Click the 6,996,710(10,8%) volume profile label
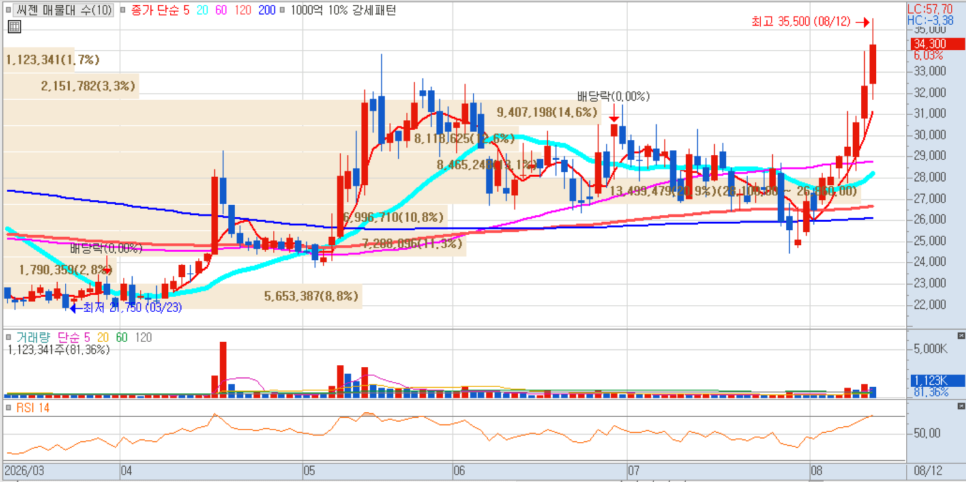This screenshot has width=966, height=482. (391, 217)
